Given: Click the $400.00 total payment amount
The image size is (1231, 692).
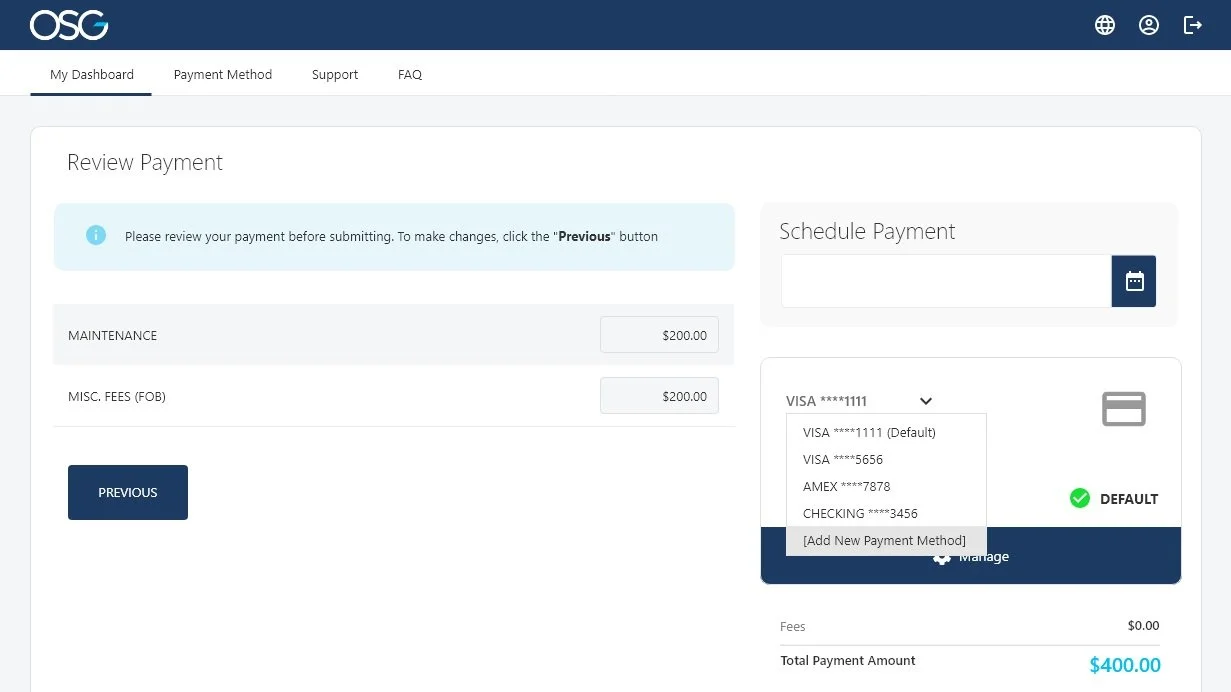Looking at the screenshot, I should [x=1124, y=664].
